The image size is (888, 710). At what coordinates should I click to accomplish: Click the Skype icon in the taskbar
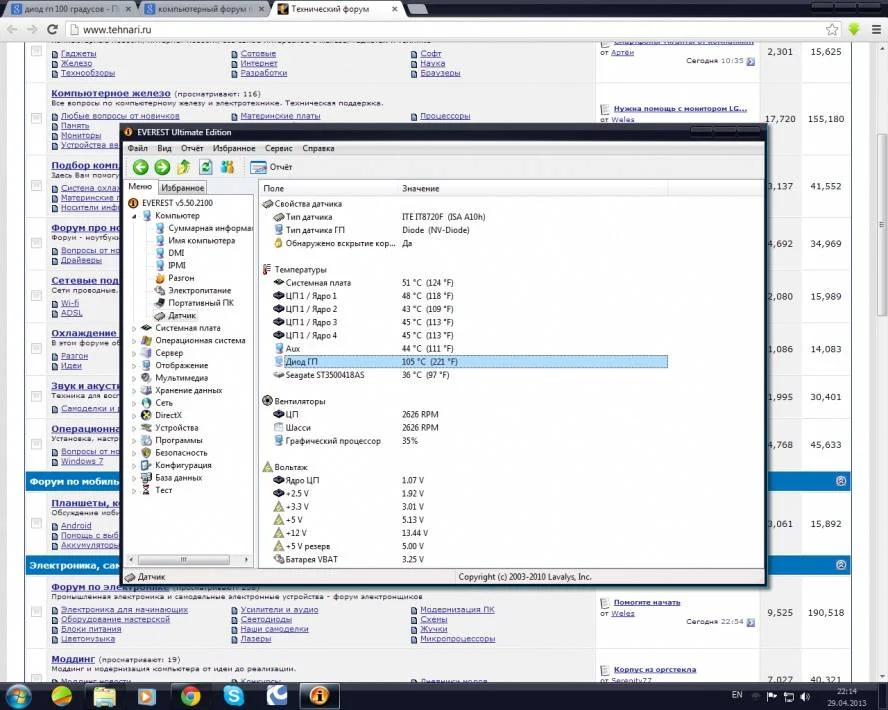[x=234, y=694]
